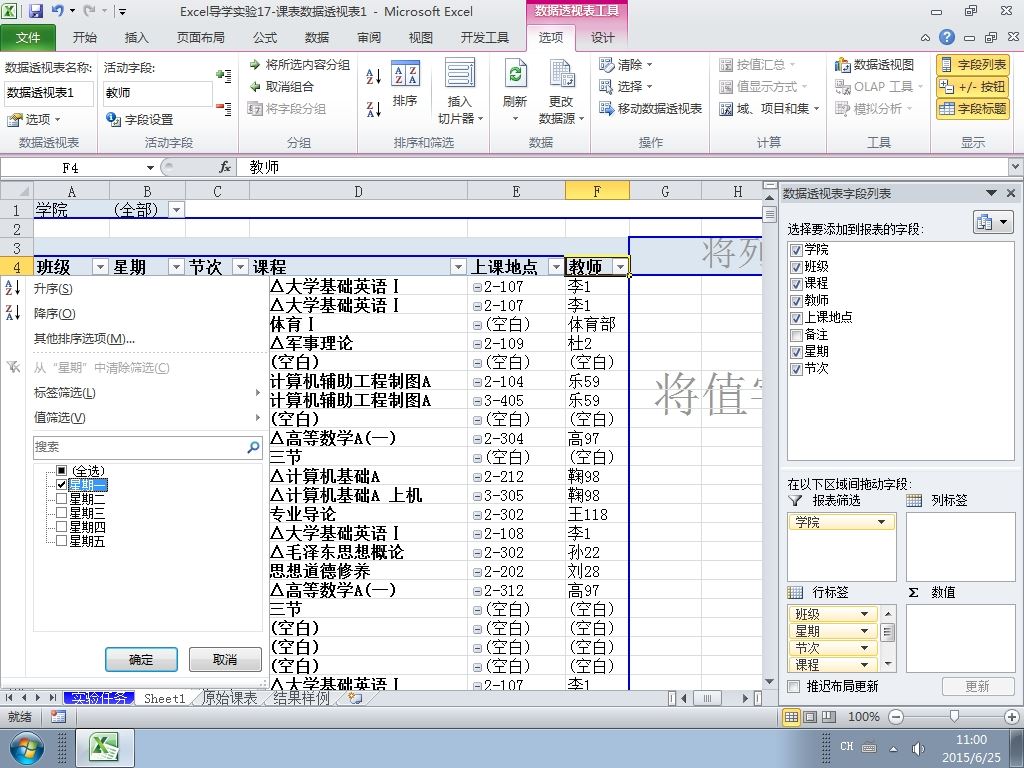Click the 确定 button
The image size is (1024, 768).
pos(141,660)
